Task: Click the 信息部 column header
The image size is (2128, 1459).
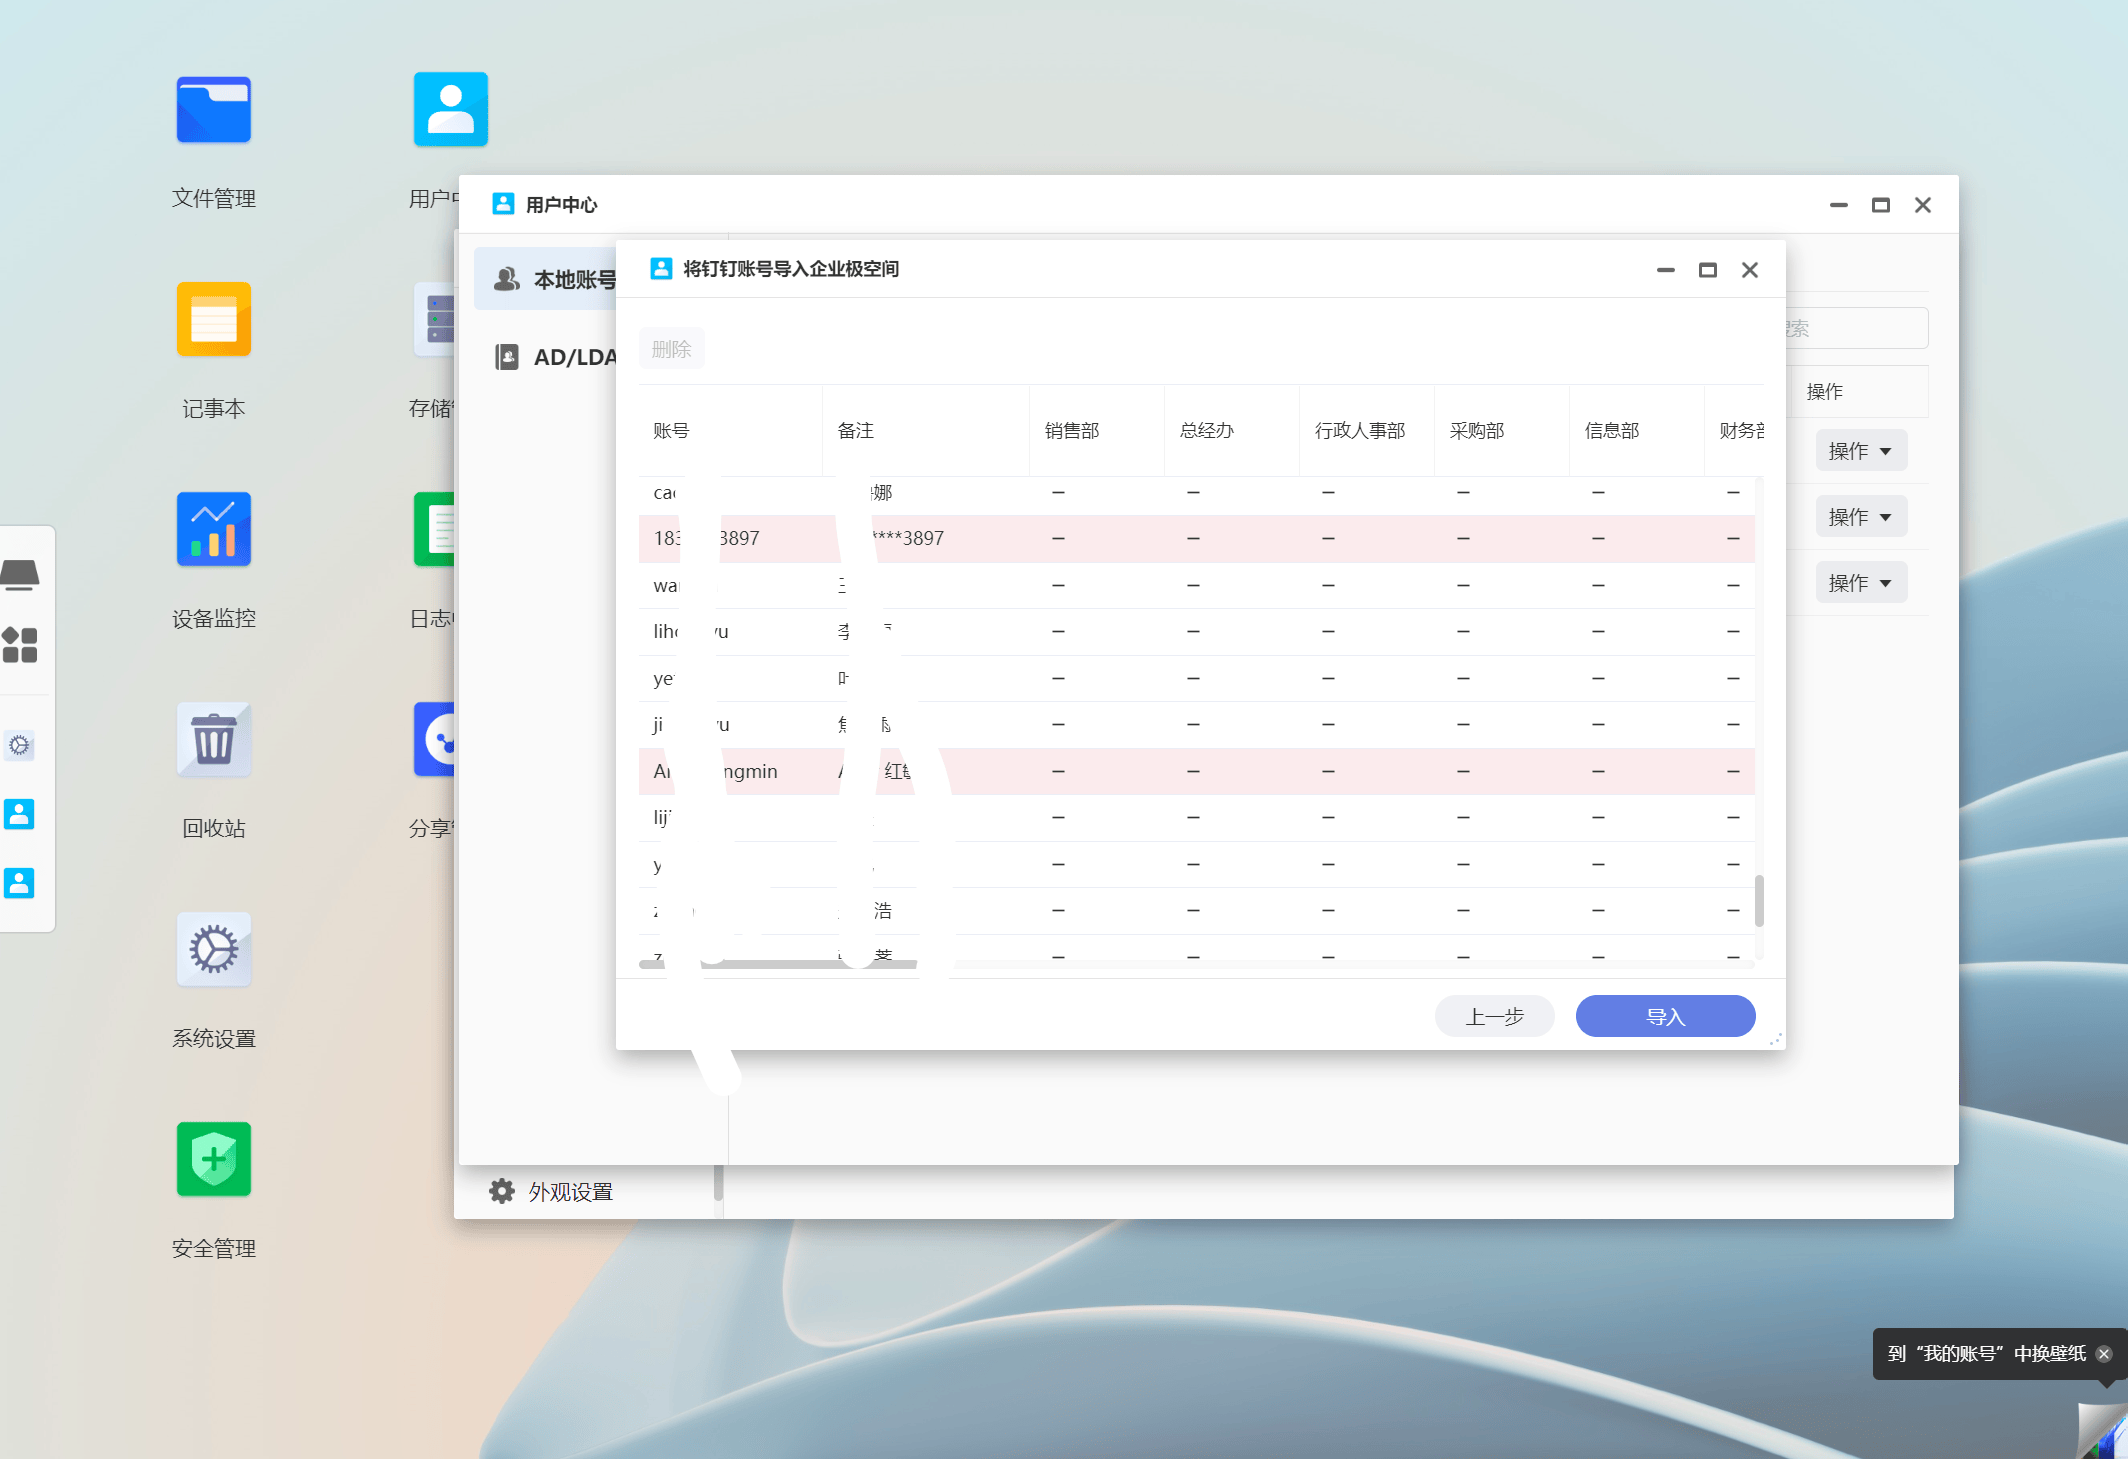Action: click(x=1637, y=430)
